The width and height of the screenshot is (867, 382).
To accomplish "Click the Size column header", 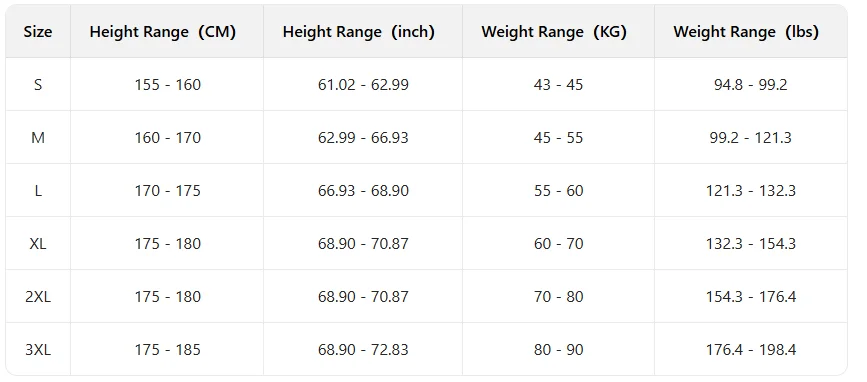I will [38, 32].
